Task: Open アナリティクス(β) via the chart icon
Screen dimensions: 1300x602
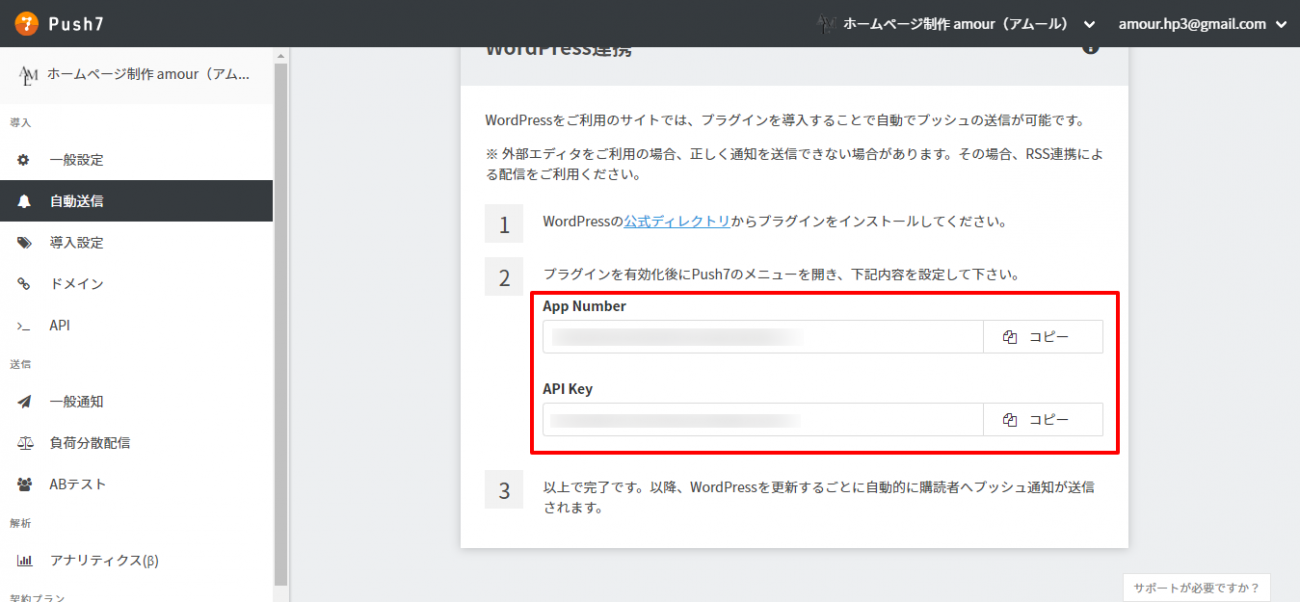Action: click(x=23, y=560)
